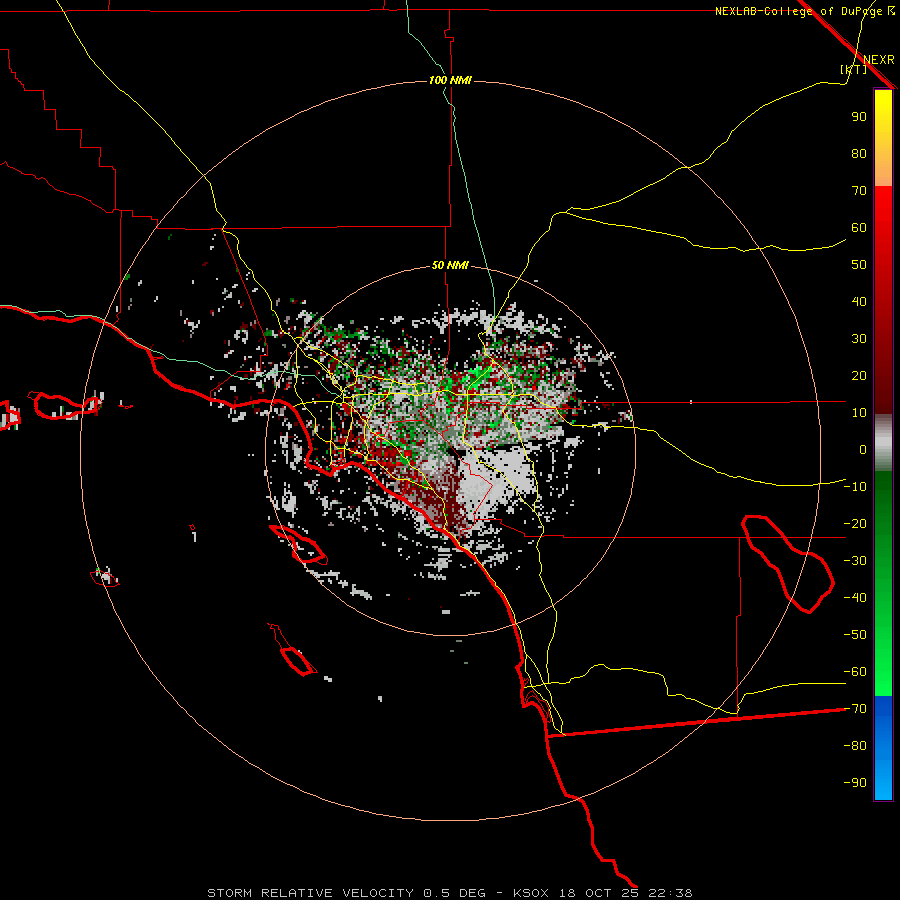
Task: Click the -30 scale value
Action: click(x=855, y=561)
